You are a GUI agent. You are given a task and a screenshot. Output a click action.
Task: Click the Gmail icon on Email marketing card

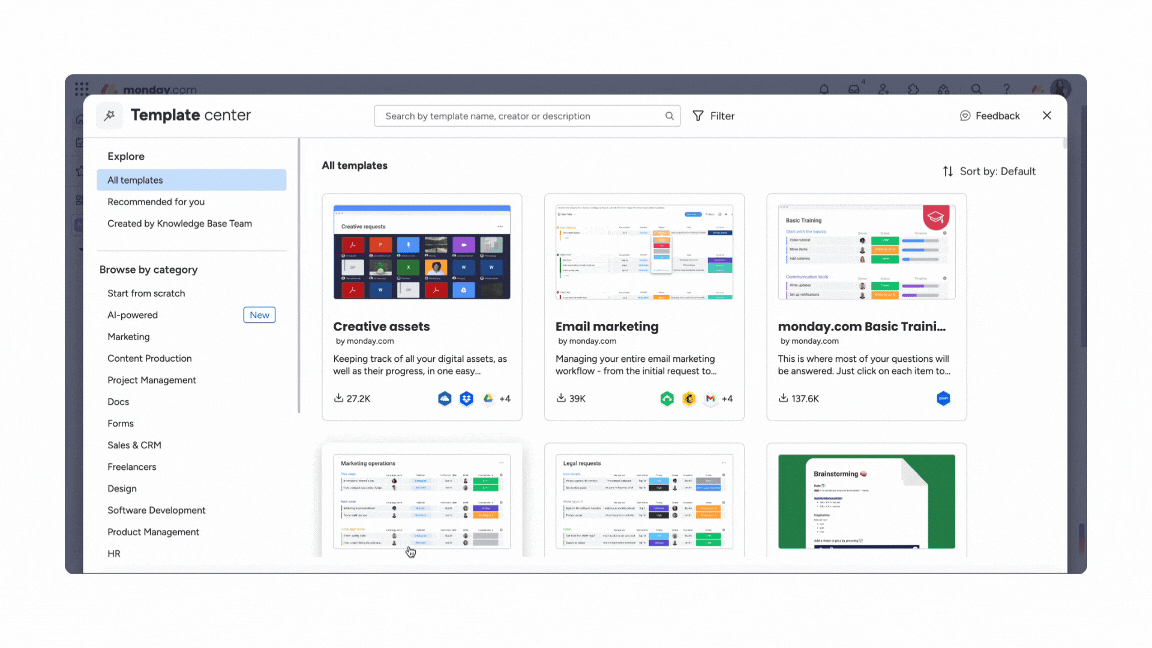pos(710,399)
